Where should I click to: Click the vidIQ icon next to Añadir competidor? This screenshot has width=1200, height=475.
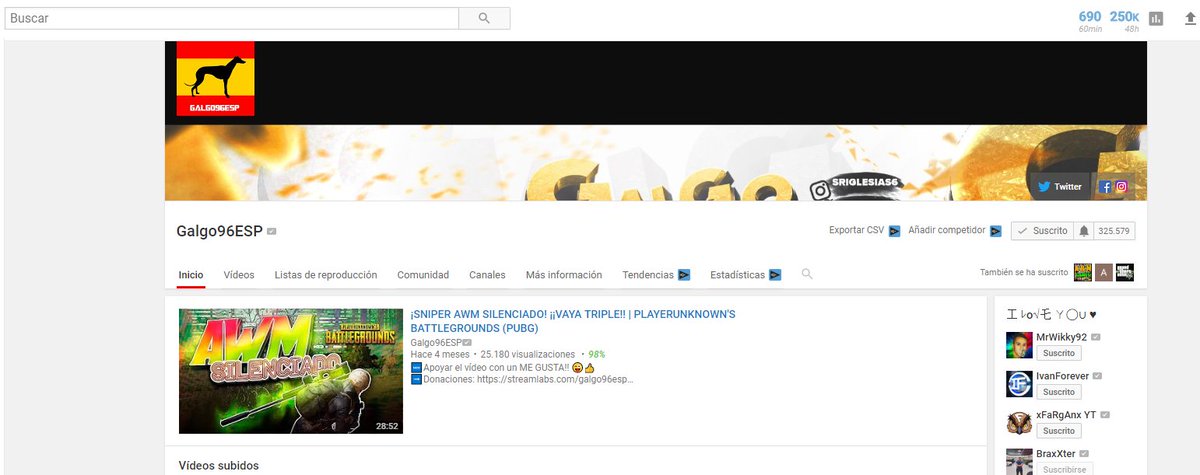click(996, 231)
